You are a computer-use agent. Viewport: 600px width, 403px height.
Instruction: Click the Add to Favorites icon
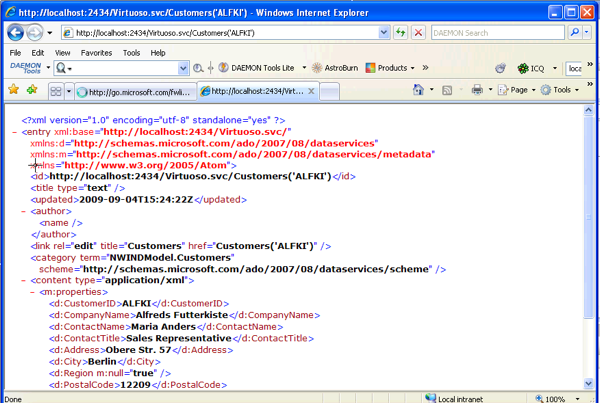[x=33, y=90]
